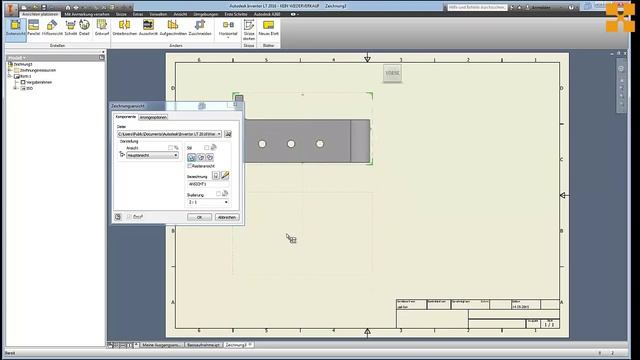Open the Skalierung 2:1 dropdown
This screenshot has height=360, width=640.
tap(226, 202)
